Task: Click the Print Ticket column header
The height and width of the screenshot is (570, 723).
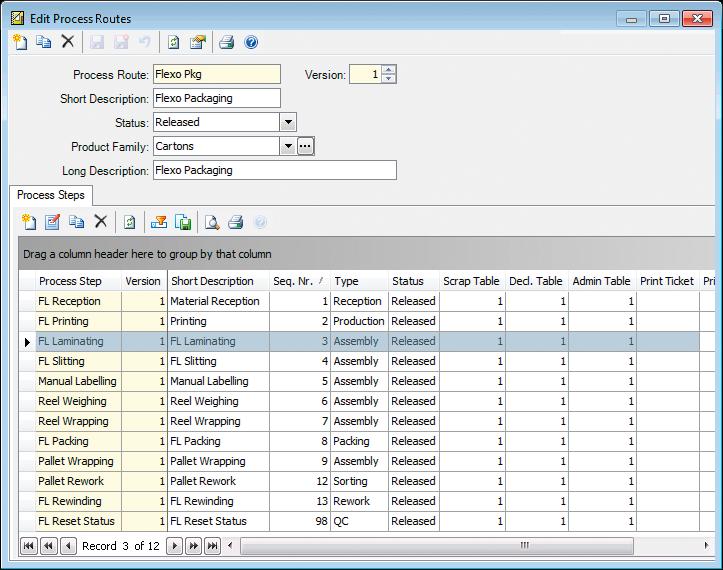Action: pos(667,281)
